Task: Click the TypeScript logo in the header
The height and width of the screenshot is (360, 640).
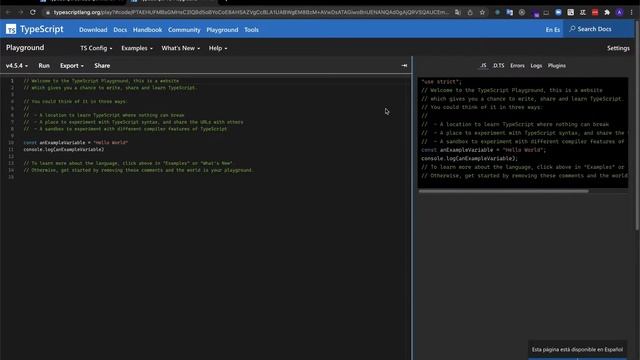Action: point(11,29)
